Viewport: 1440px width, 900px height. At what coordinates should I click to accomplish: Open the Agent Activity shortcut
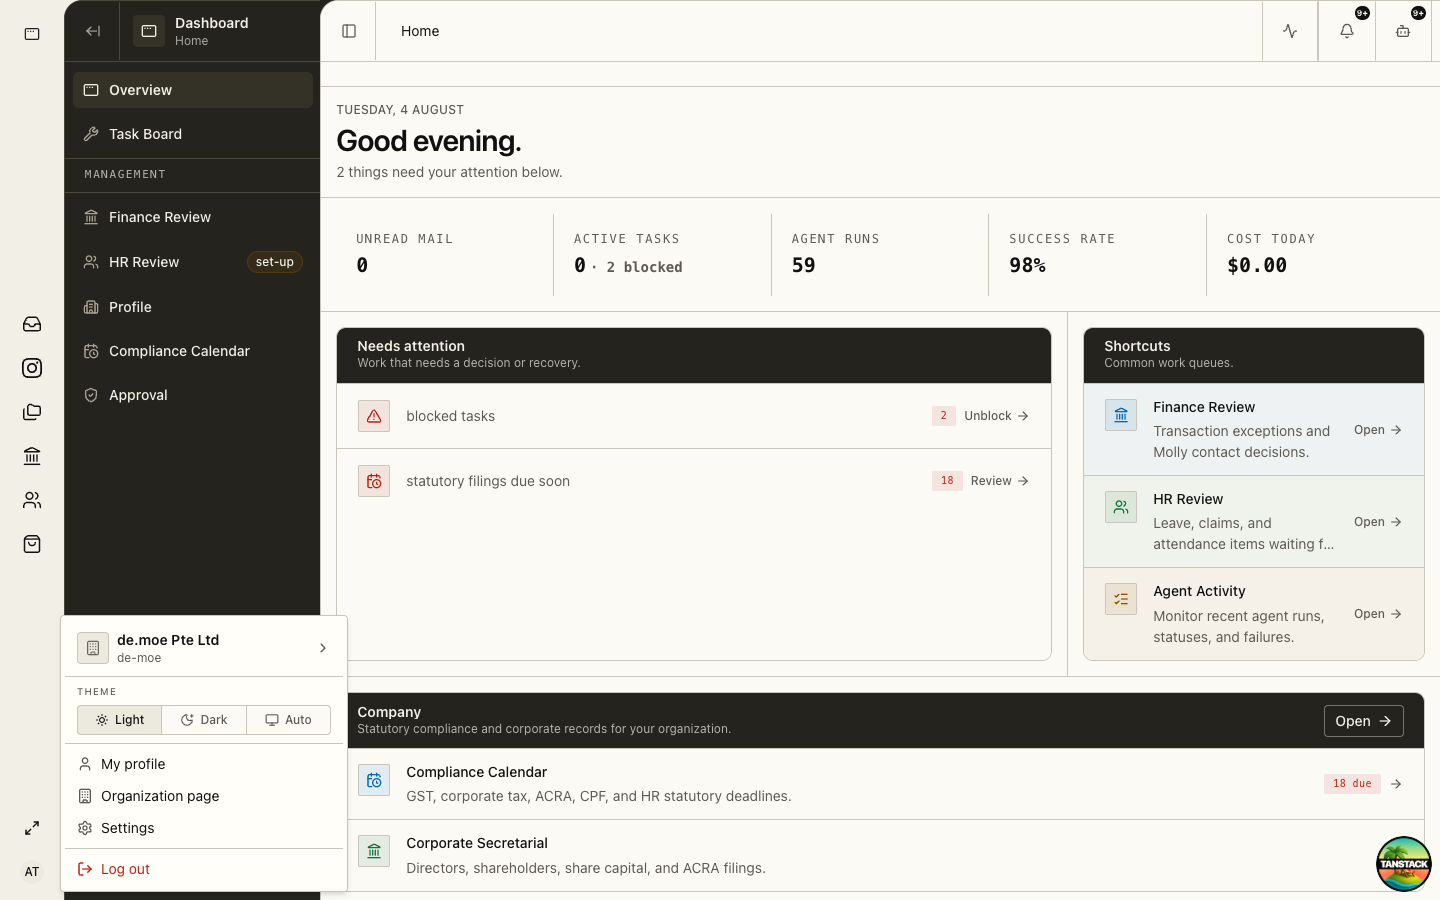click(x=1254, y=614)
